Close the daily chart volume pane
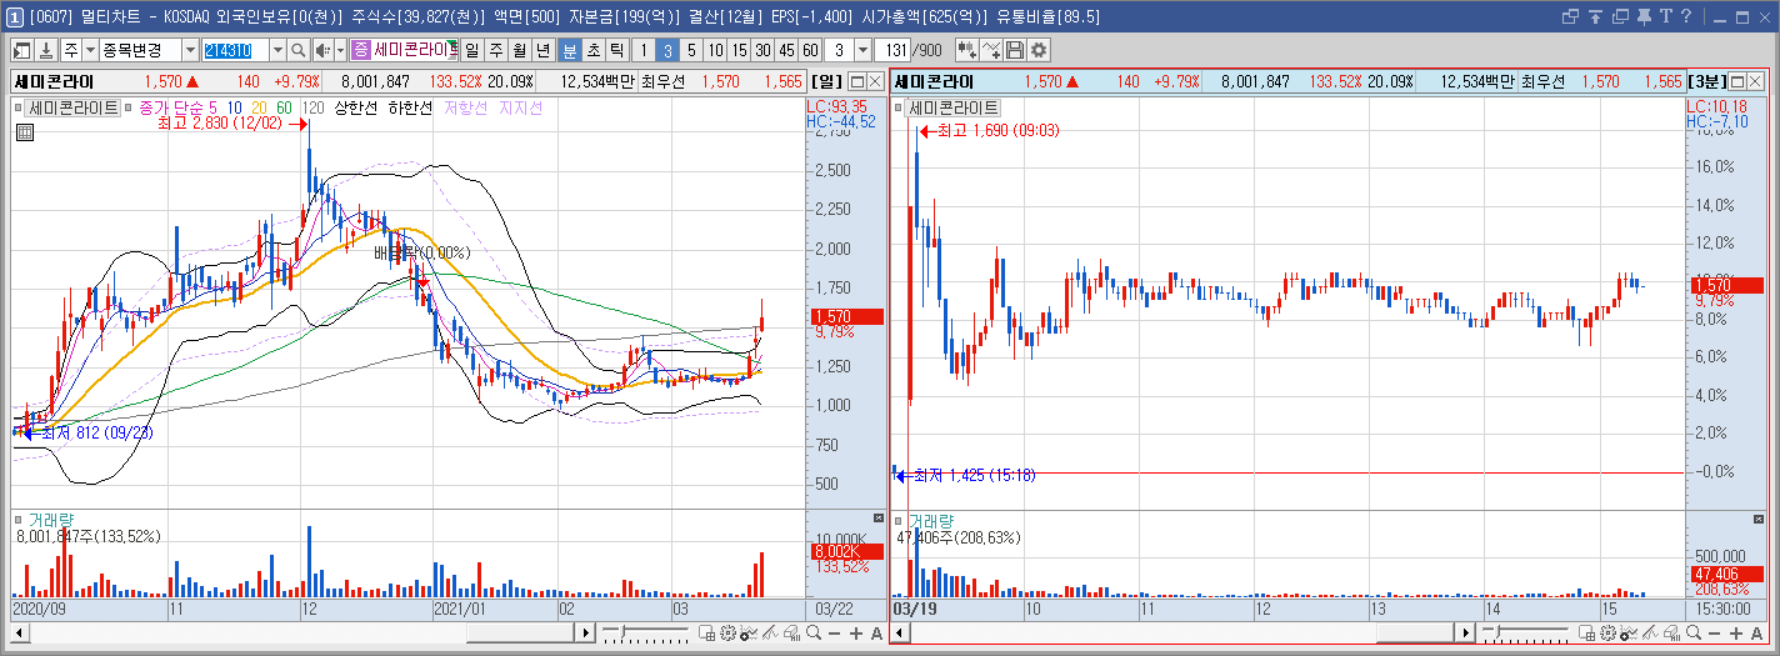This screenshot has height=656, width=1780. pyautogui.click(x=878, y=518)
